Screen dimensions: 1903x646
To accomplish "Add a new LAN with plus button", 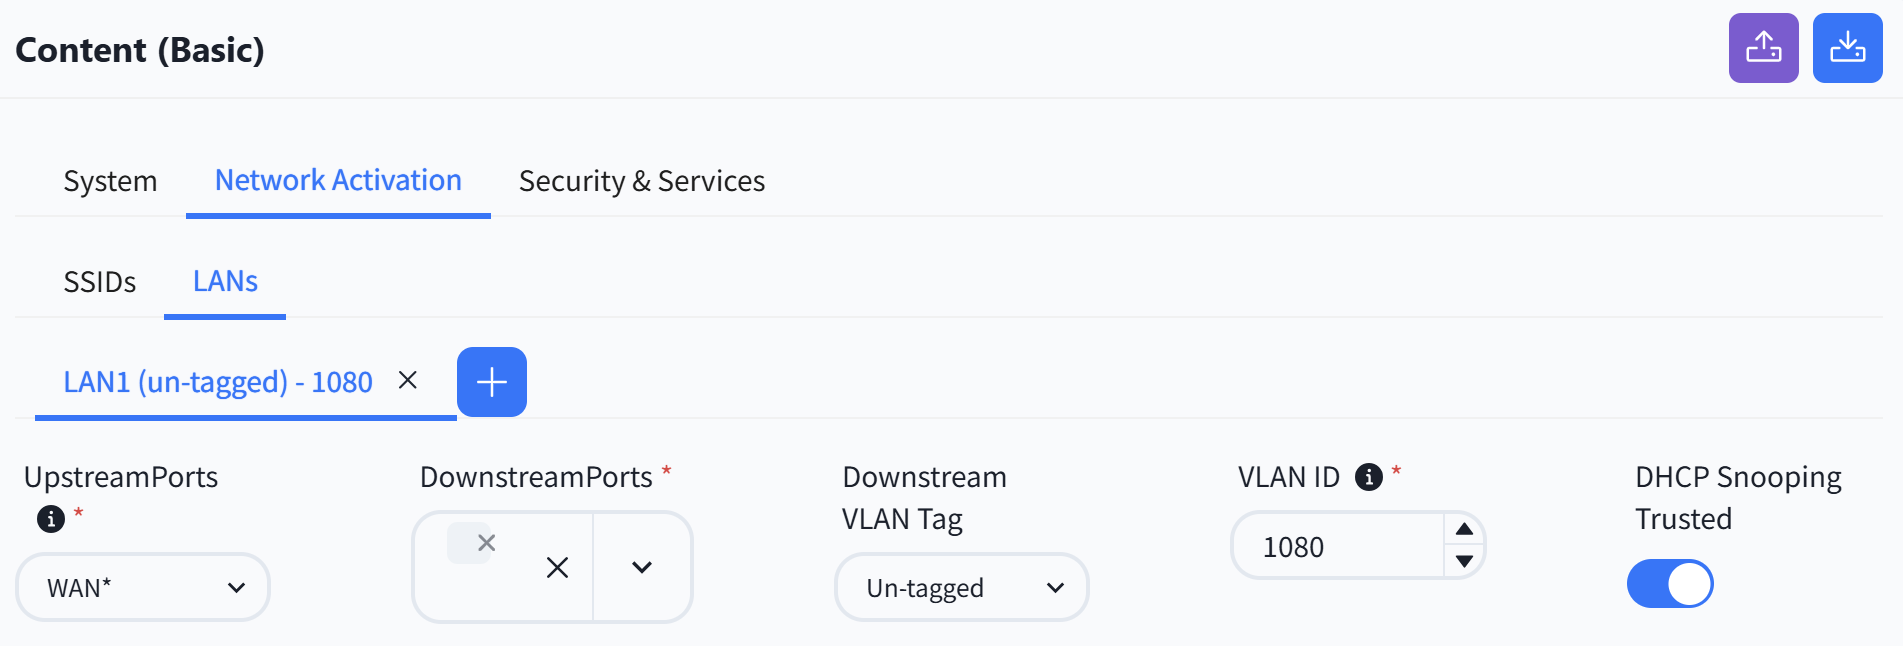I will pos(492,382).
